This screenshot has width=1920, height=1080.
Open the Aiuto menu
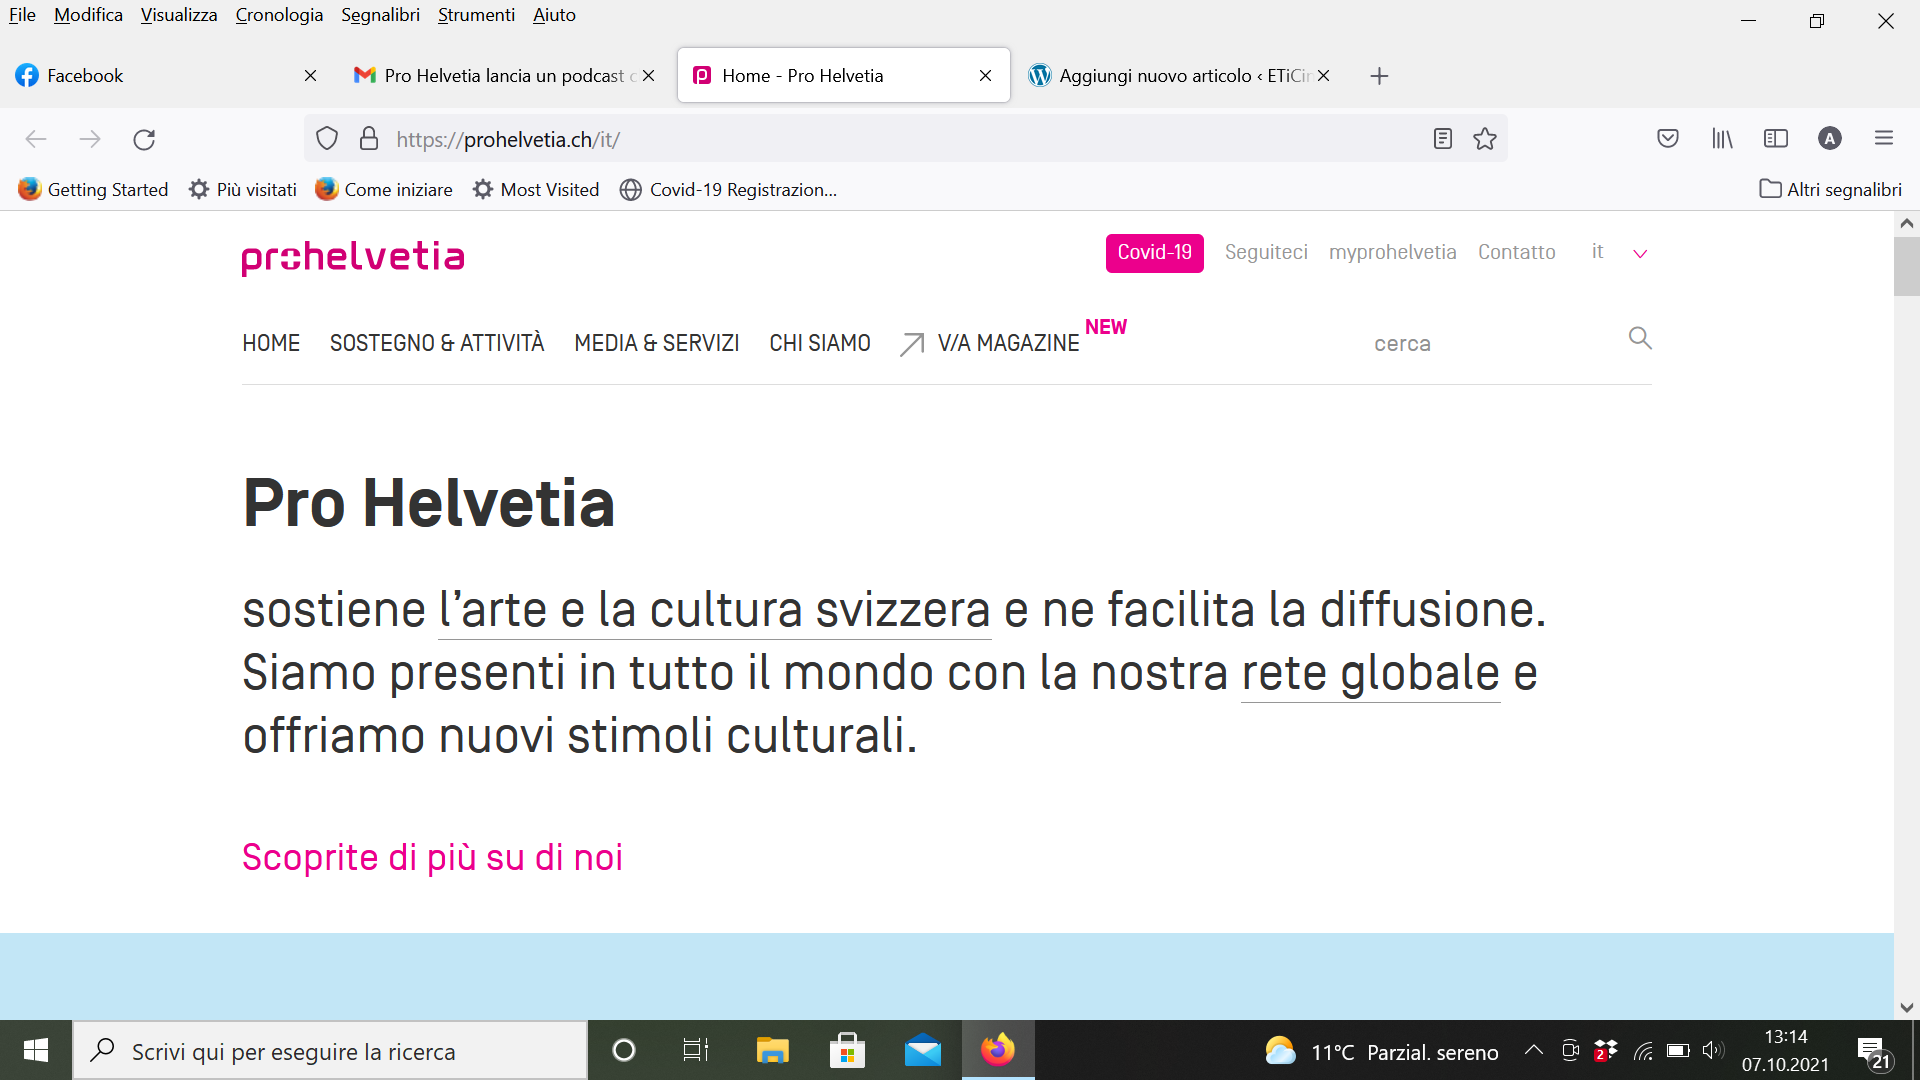pos(554,15)
